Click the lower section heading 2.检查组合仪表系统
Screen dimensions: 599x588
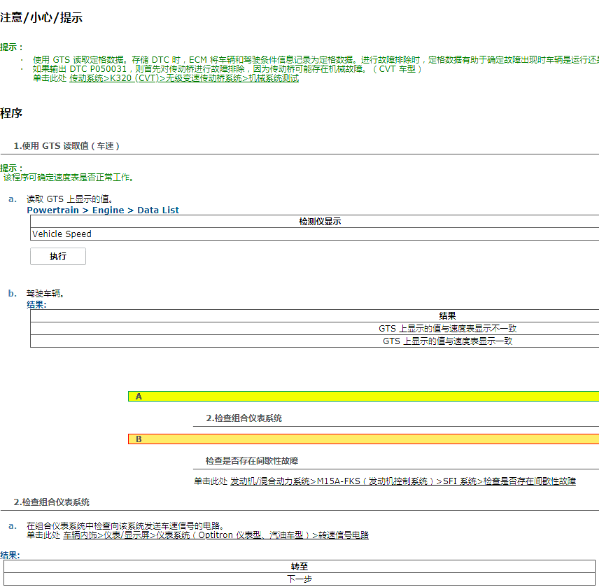coord(52,502)
